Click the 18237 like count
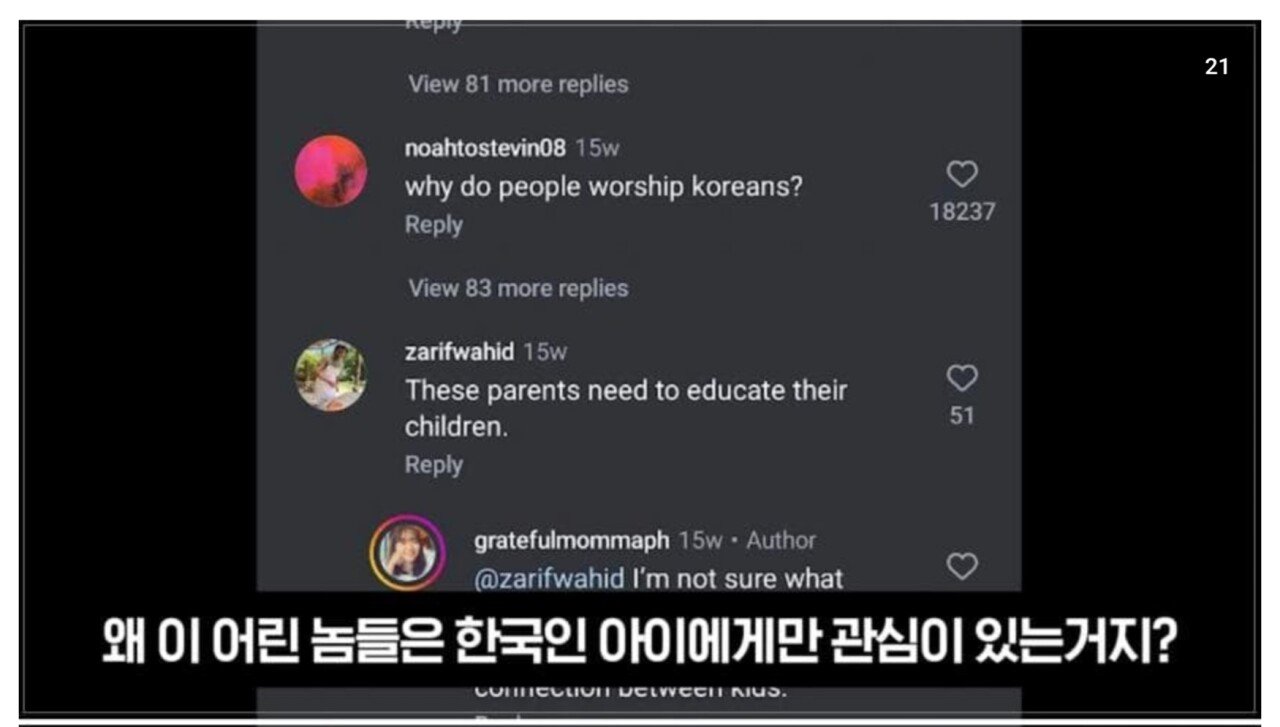This screenshot has height=727, width=1280. (x=962, y=212)
